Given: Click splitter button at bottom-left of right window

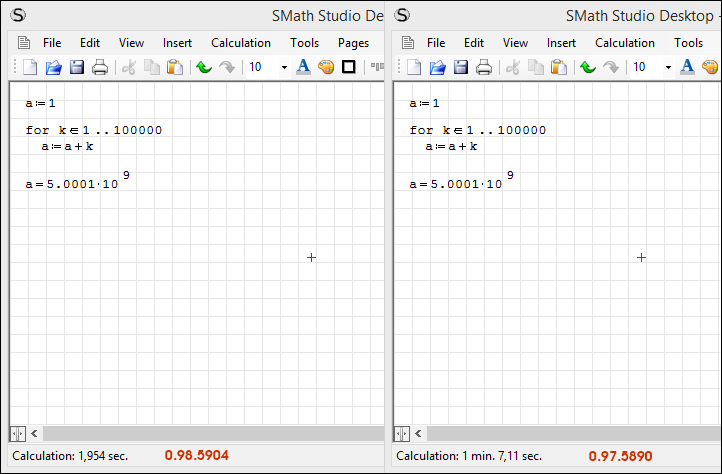Looking at the screenshot, I should 402,434.
